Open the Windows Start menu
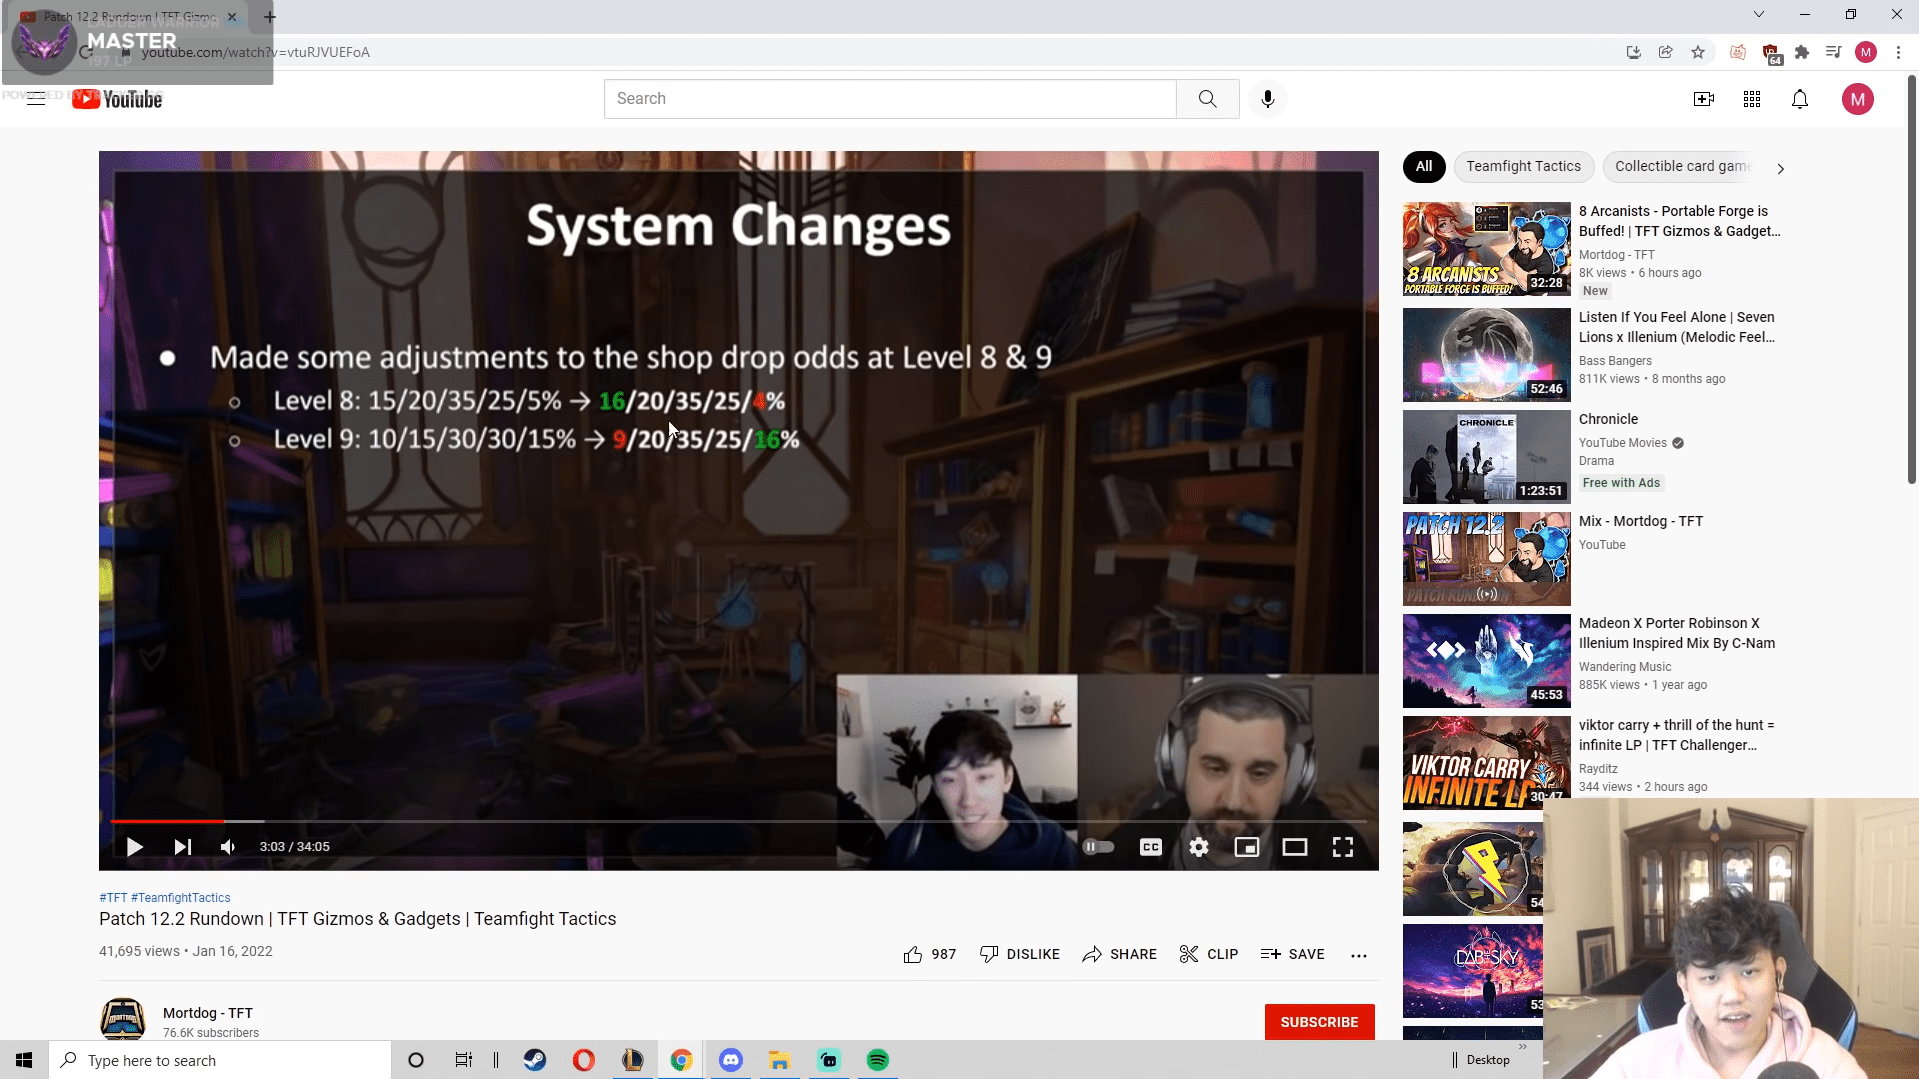Image resolution: width=1919 pixels, height=1079 pixels. (24, 1060)
